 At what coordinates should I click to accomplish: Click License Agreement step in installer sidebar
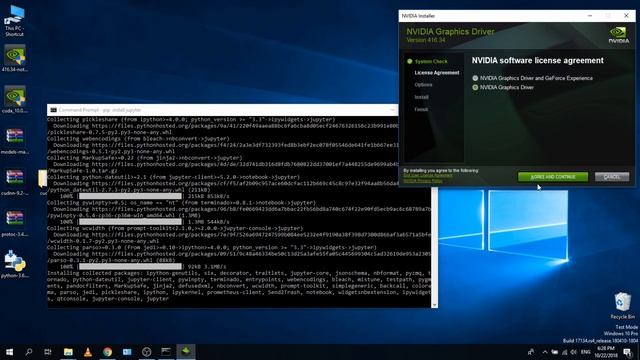[437, 73]
